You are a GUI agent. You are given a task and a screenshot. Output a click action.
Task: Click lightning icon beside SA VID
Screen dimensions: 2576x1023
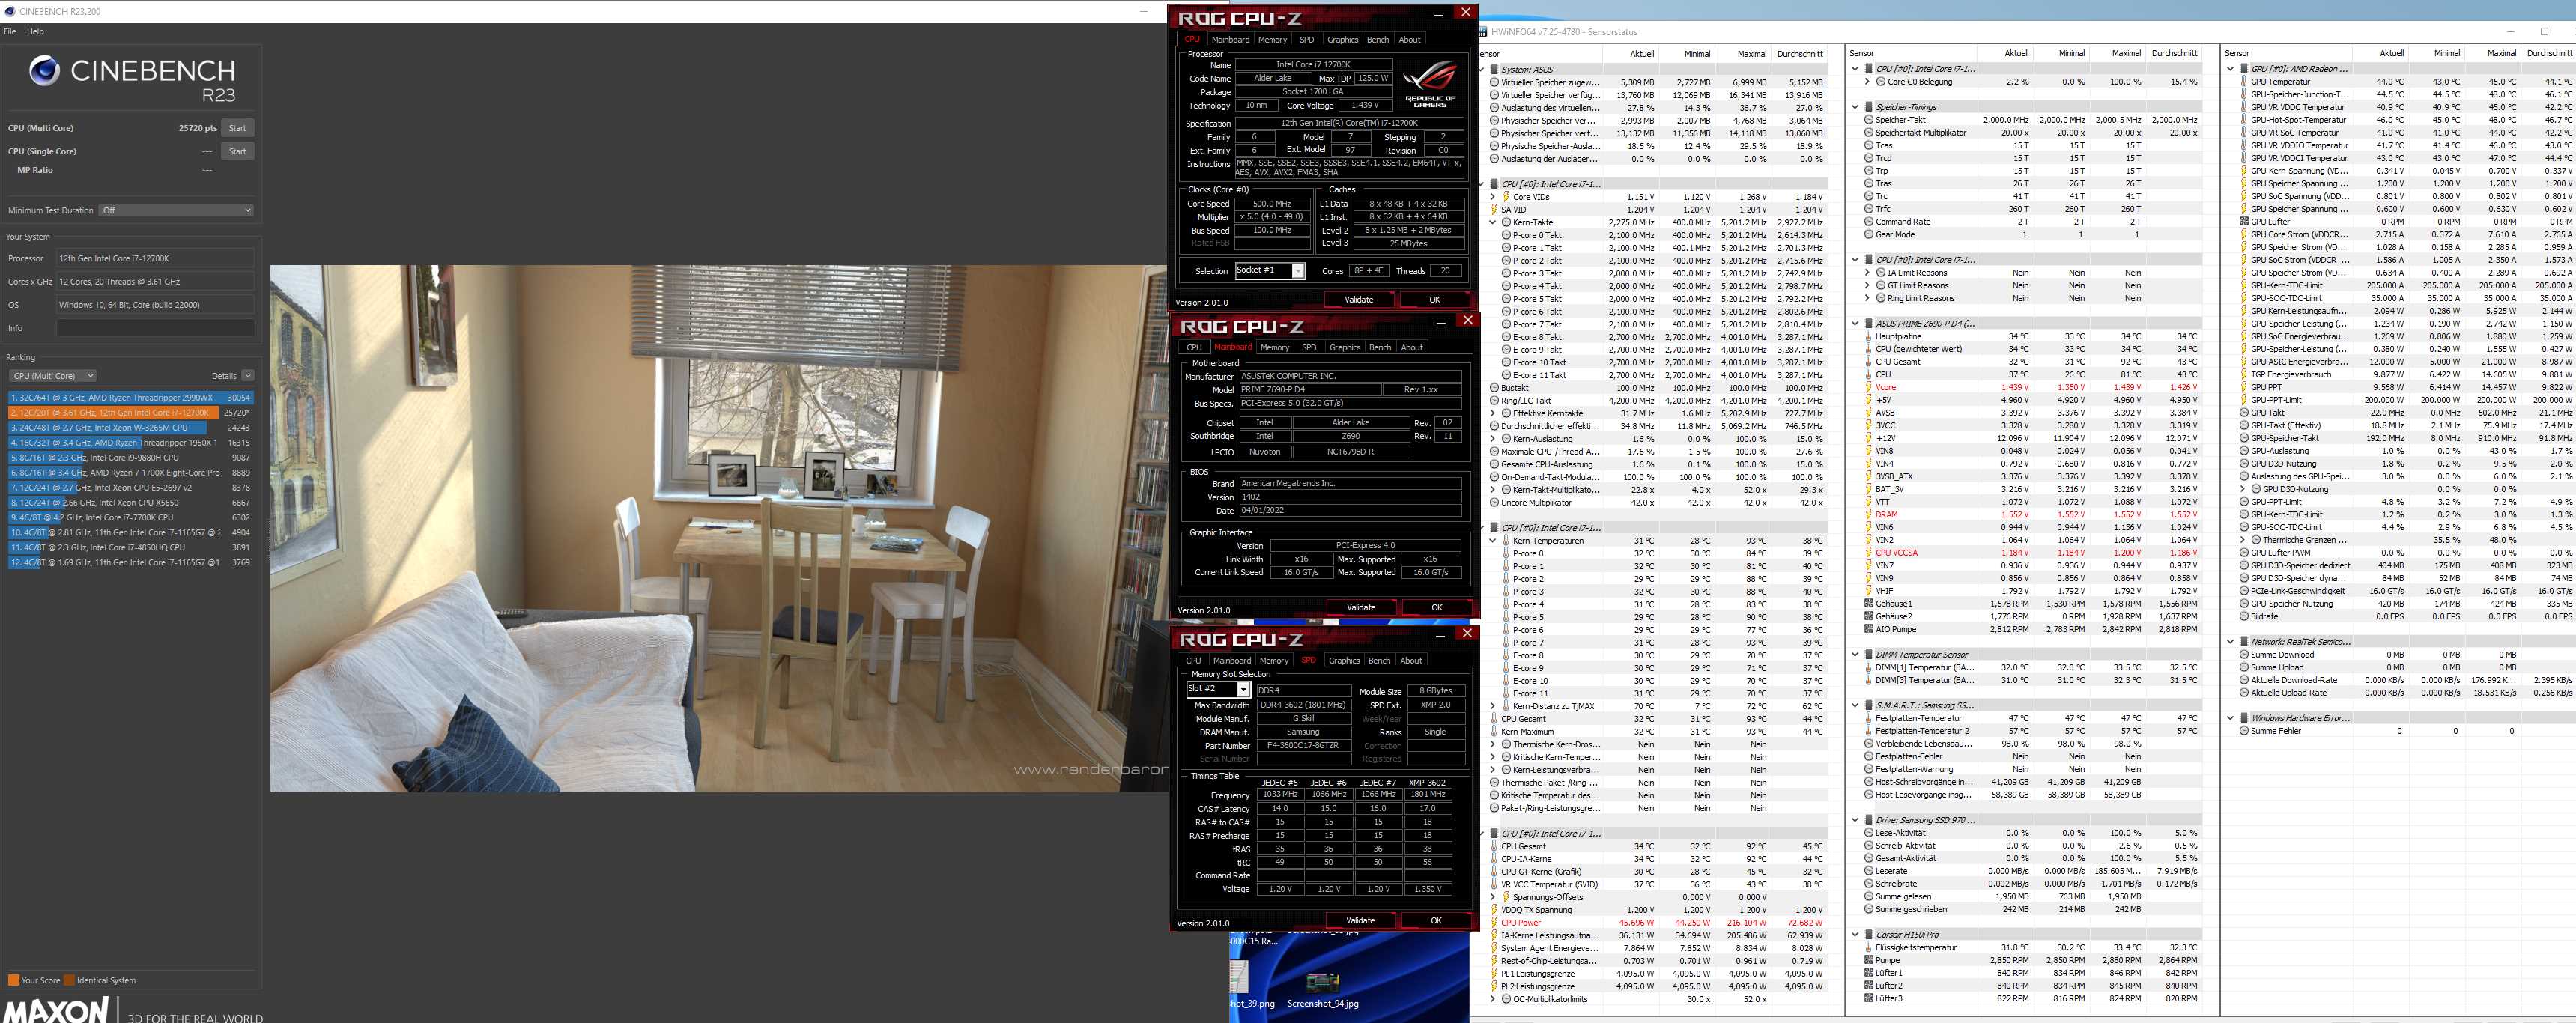(1494, 210)
